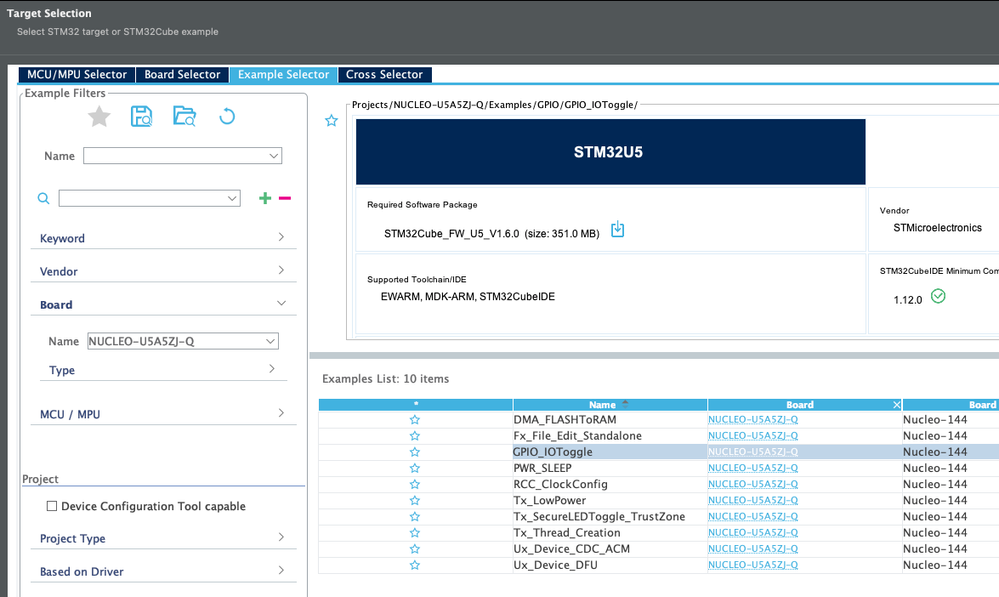Select the PWR_SLEEP example name
Screen dimensions: 999x597
(542, 468)
